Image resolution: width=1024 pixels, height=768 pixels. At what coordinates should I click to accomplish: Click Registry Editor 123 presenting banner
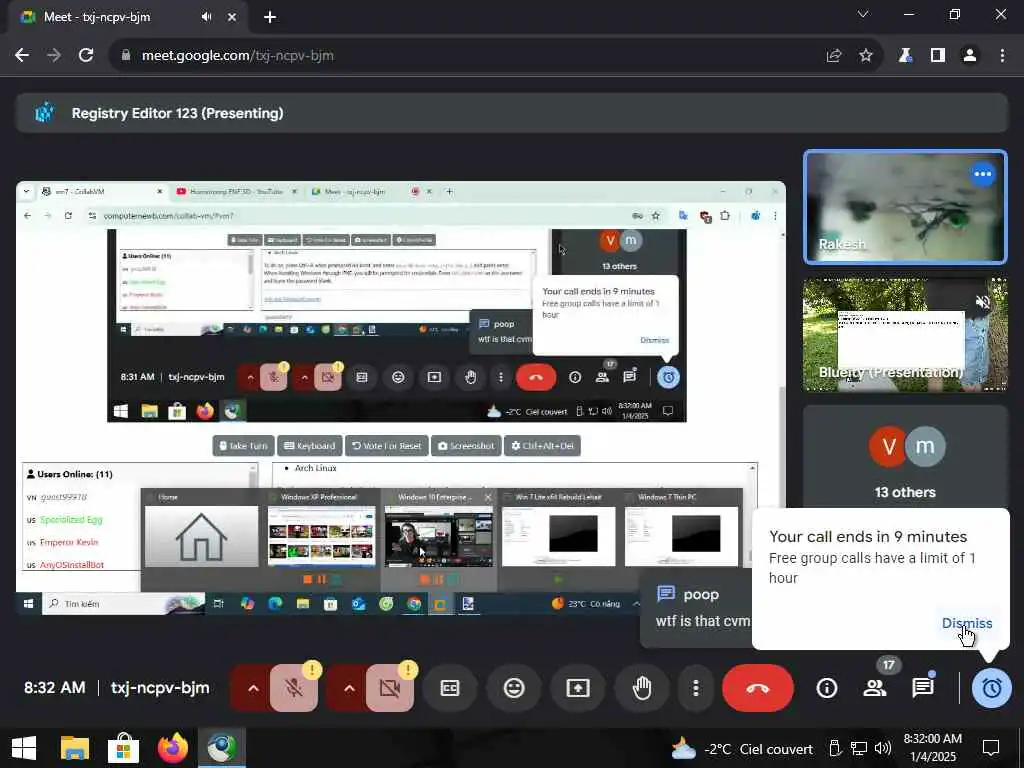512,113
